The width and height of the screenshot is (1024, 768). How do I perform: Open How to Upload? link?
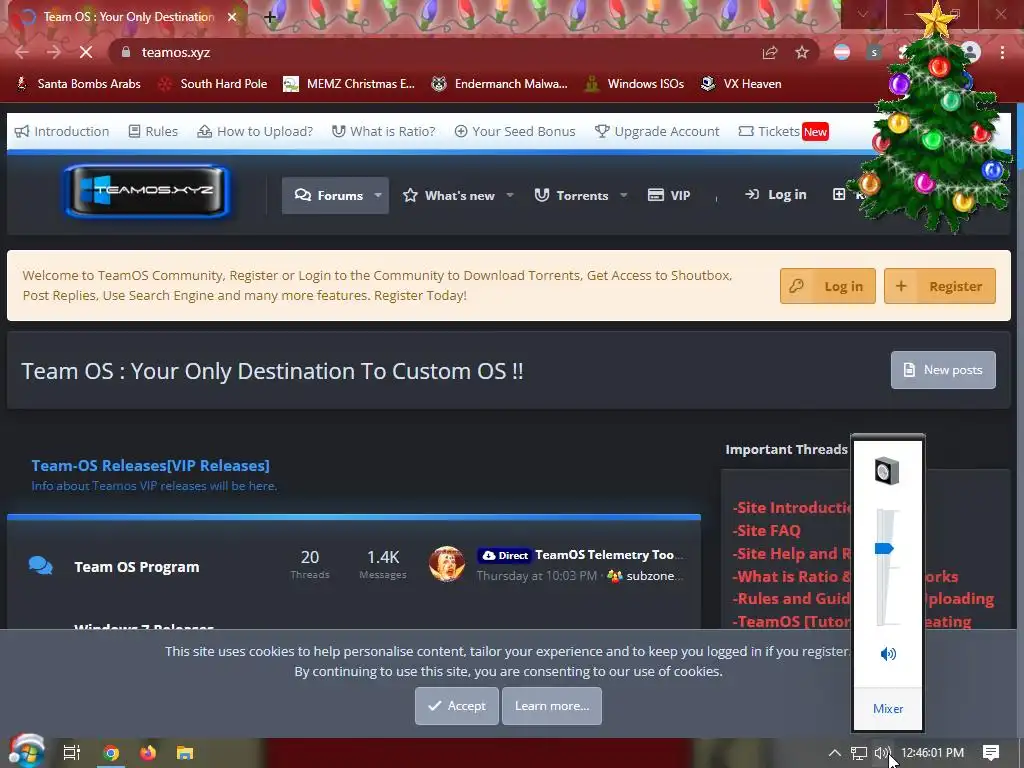point(255,131)
